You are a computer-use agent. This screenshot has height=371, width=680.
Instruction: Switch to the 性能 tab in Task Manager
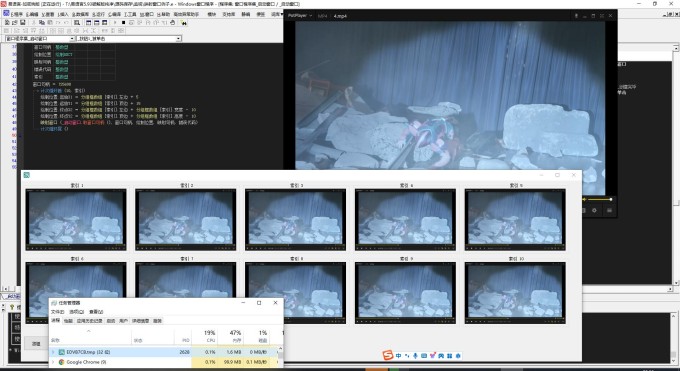pos(68,321)
